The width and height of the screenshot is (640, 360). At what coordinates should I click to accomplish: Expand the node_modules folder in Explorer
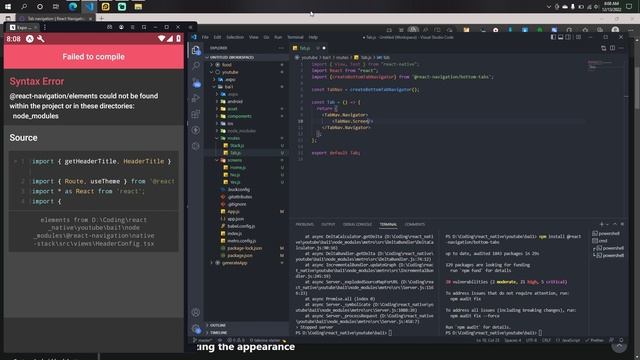(x=241, y=131)
